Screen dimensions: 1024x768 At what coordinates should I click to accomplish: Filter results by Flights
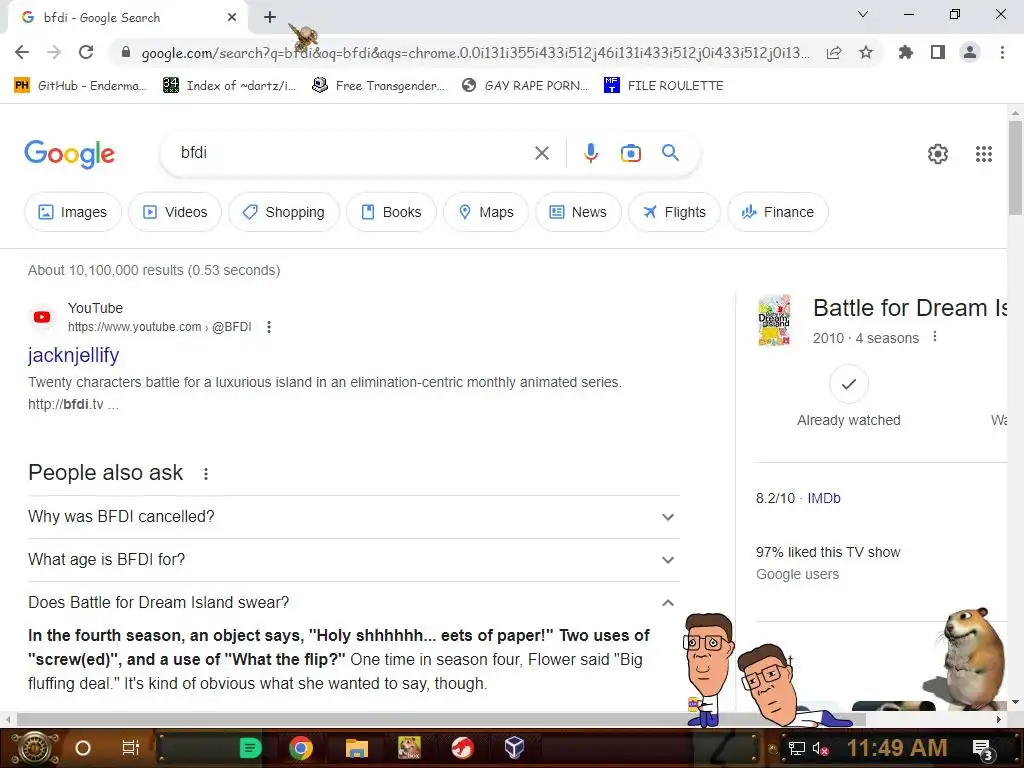coord(674,212)
